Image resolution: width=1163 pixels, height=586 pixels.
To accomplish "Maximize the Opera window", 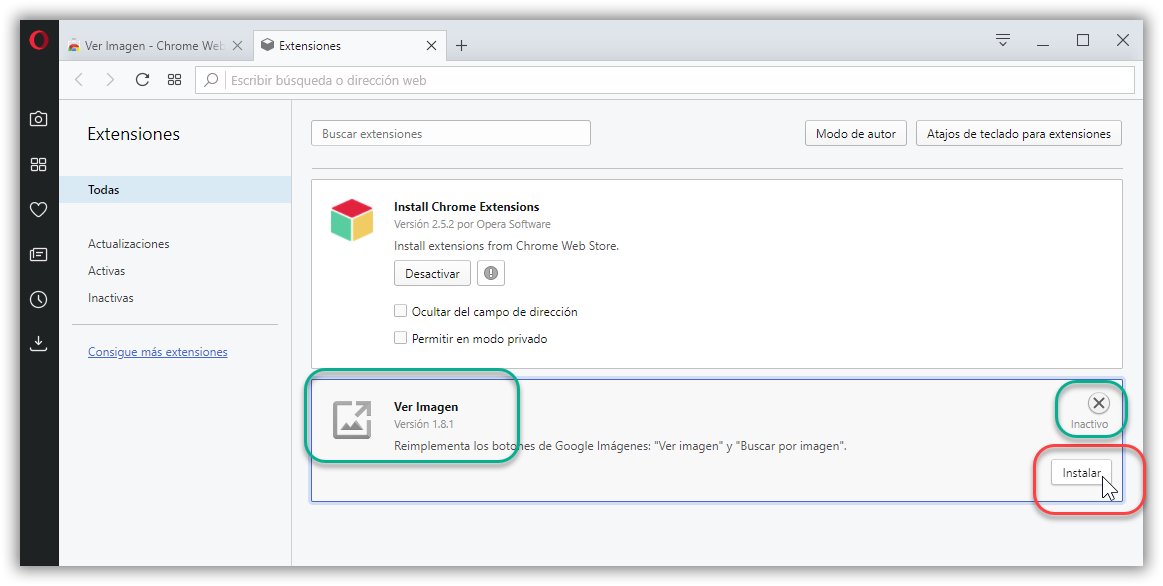I will pyautogui.click(x=1083, y=40).
